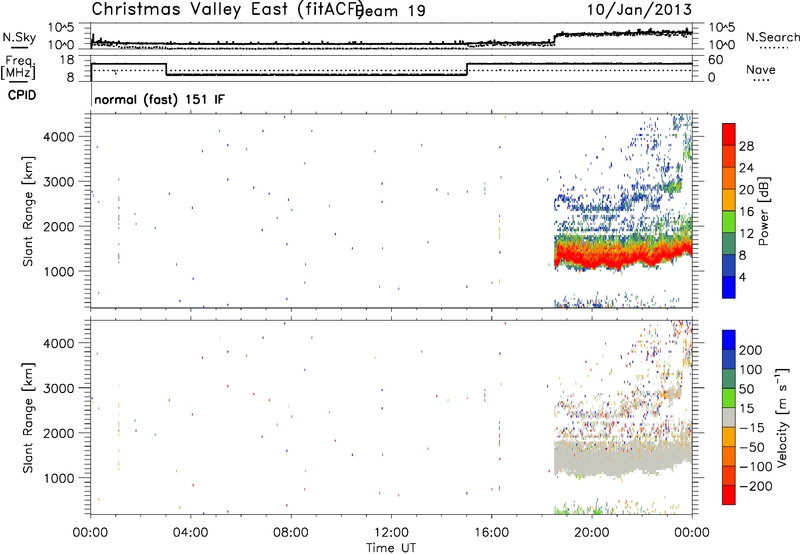Click the '20:00' time tick label
The image size is (800, 554).
coord(591,533)
